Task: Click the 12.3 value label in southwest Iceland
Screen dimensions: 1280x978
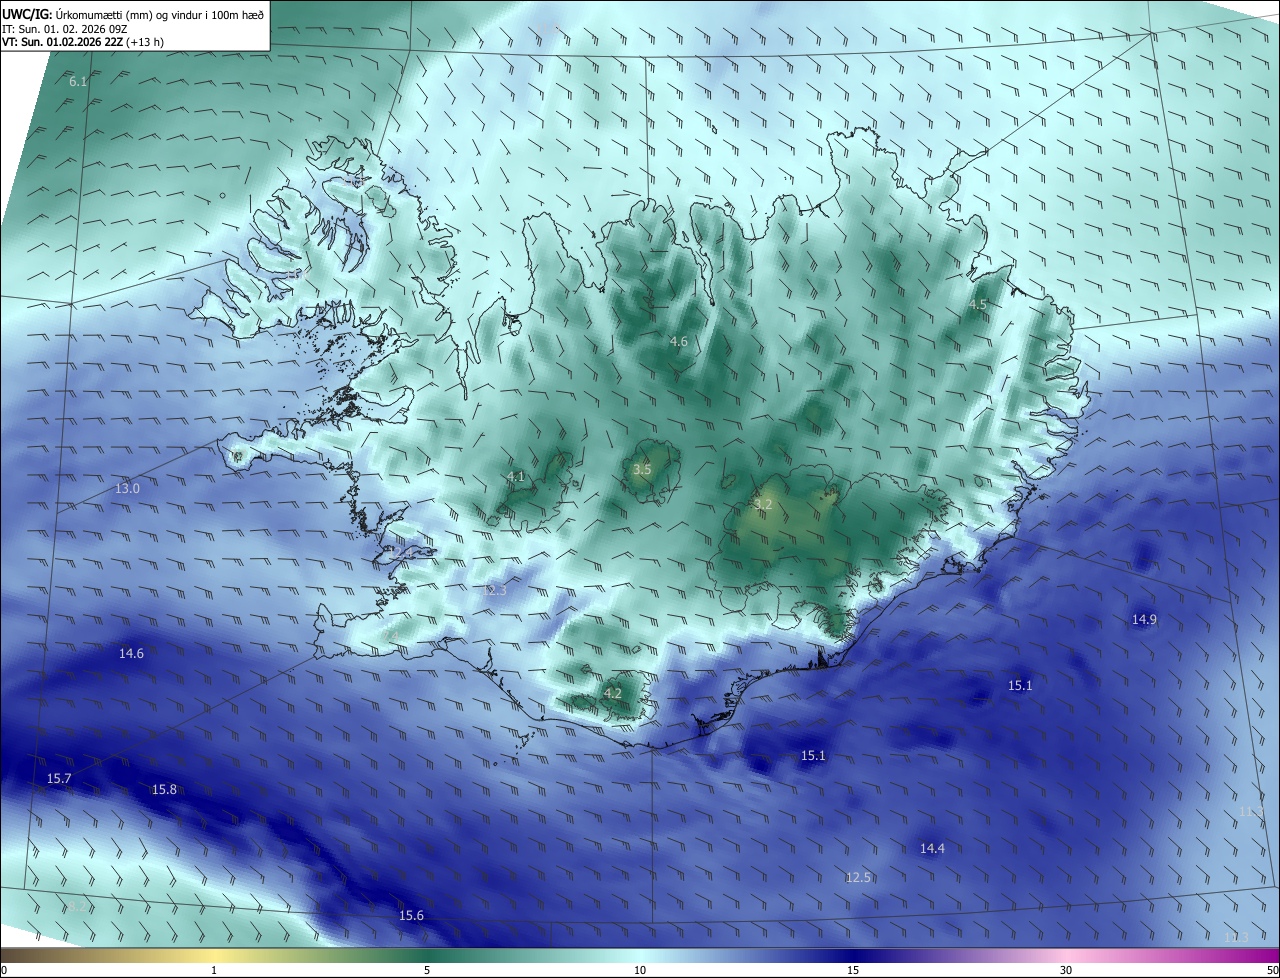Action: (x=494, y=591)
